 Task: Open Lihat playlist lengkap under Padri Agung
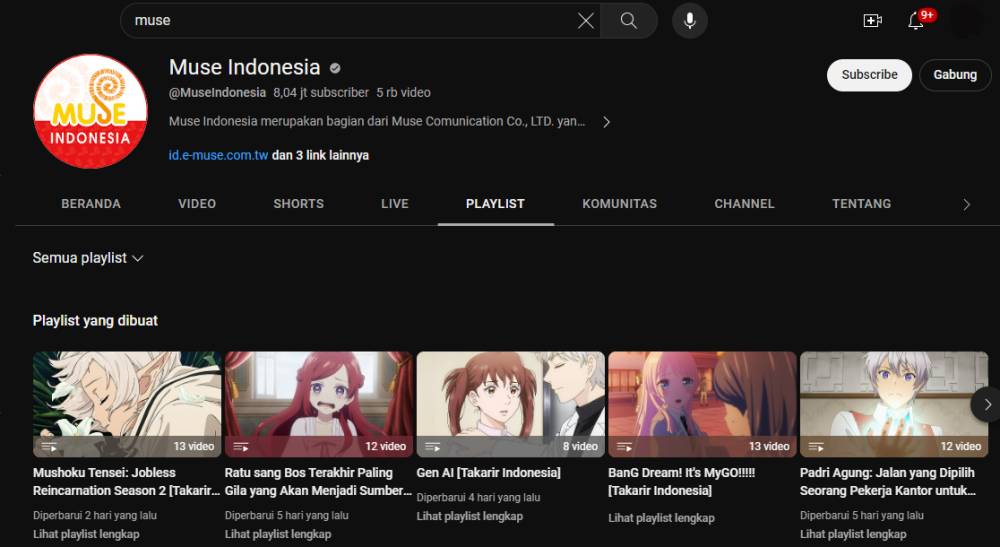853,534
